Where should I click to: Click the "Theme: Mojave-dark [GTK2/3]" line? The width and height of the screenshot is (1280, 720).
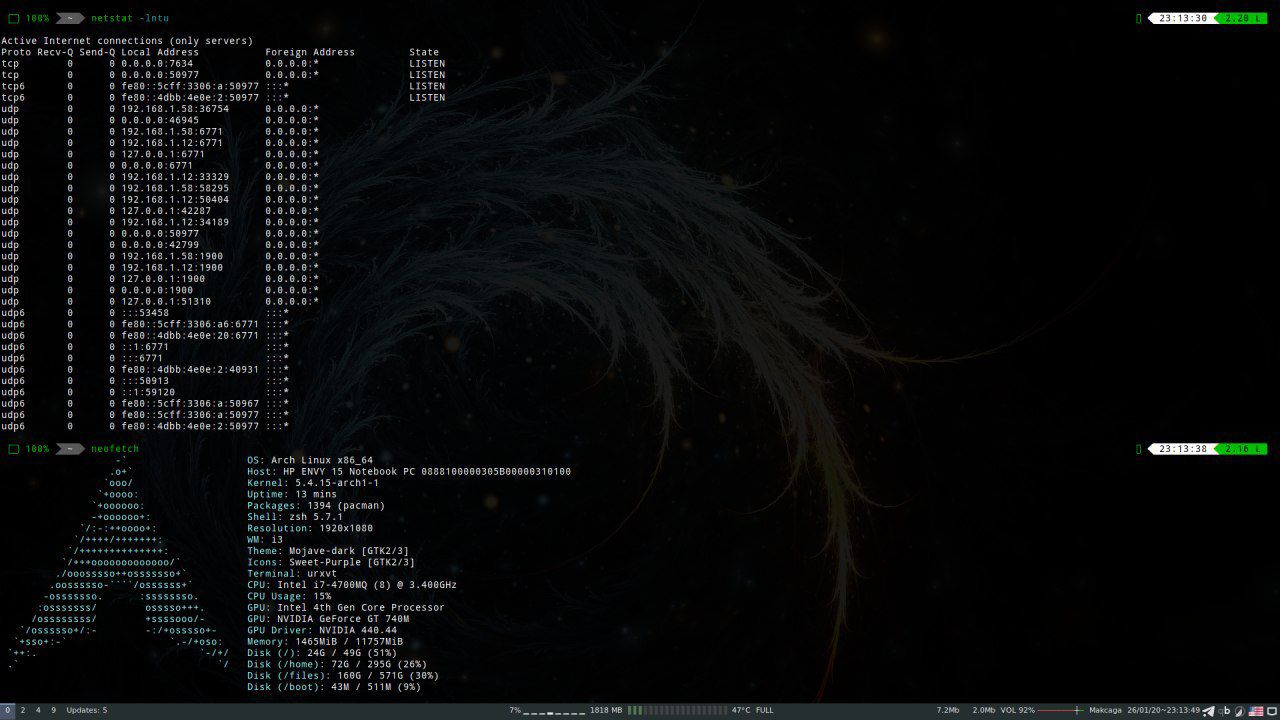click(328, 551)
